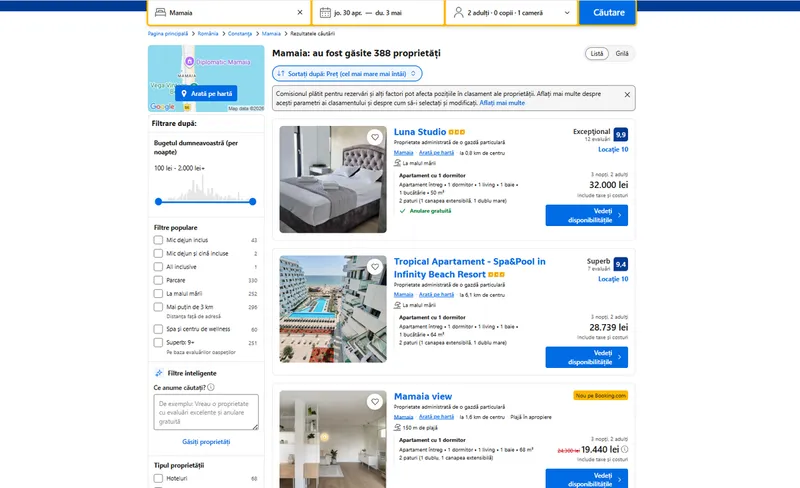Image resolution: width=800 pixels, height=488 pixels.
Task: Tick 'Spa și centru de wellness' checkbox
Action: point(158,329)
